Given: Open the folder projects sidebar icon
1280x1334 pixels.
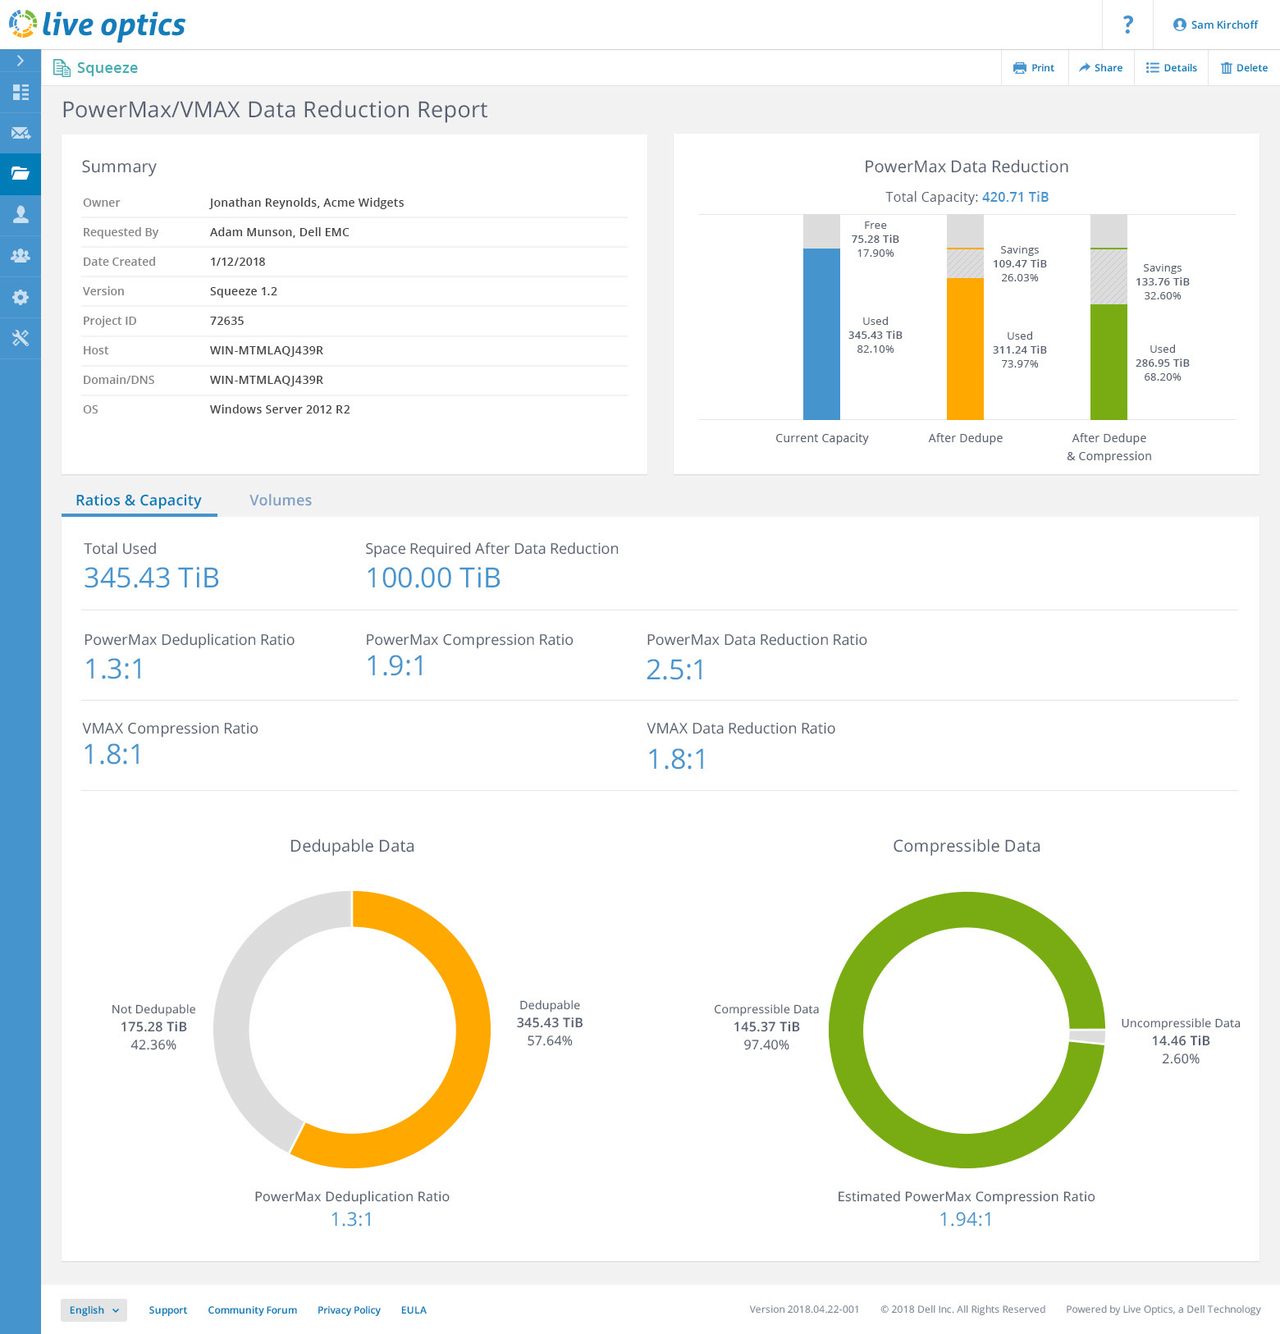Looking at the screenshot, I should (x=20, y=174).
